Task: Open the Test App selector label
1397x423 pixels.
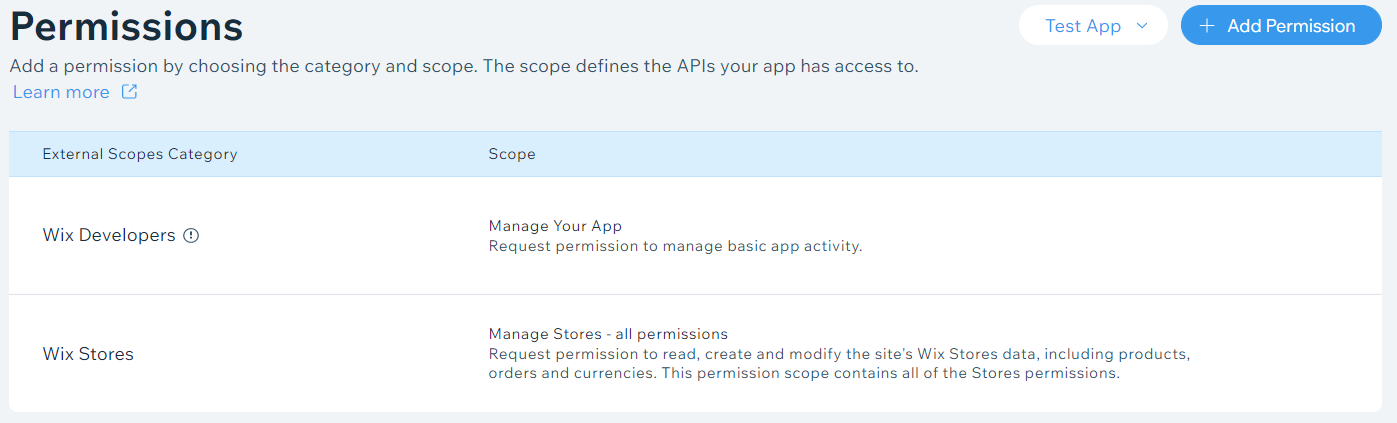Action: [x=1083, y=26]
